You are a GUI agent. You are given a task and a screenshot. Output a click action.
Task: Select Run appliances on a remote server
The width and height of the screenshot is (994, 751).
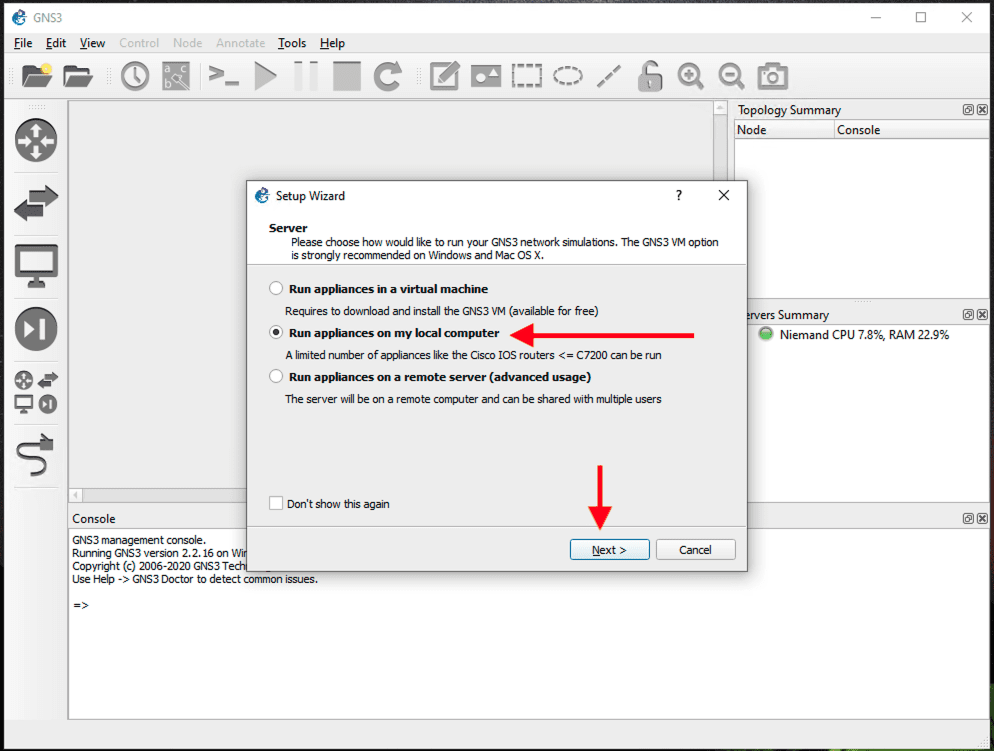[277, 377]
